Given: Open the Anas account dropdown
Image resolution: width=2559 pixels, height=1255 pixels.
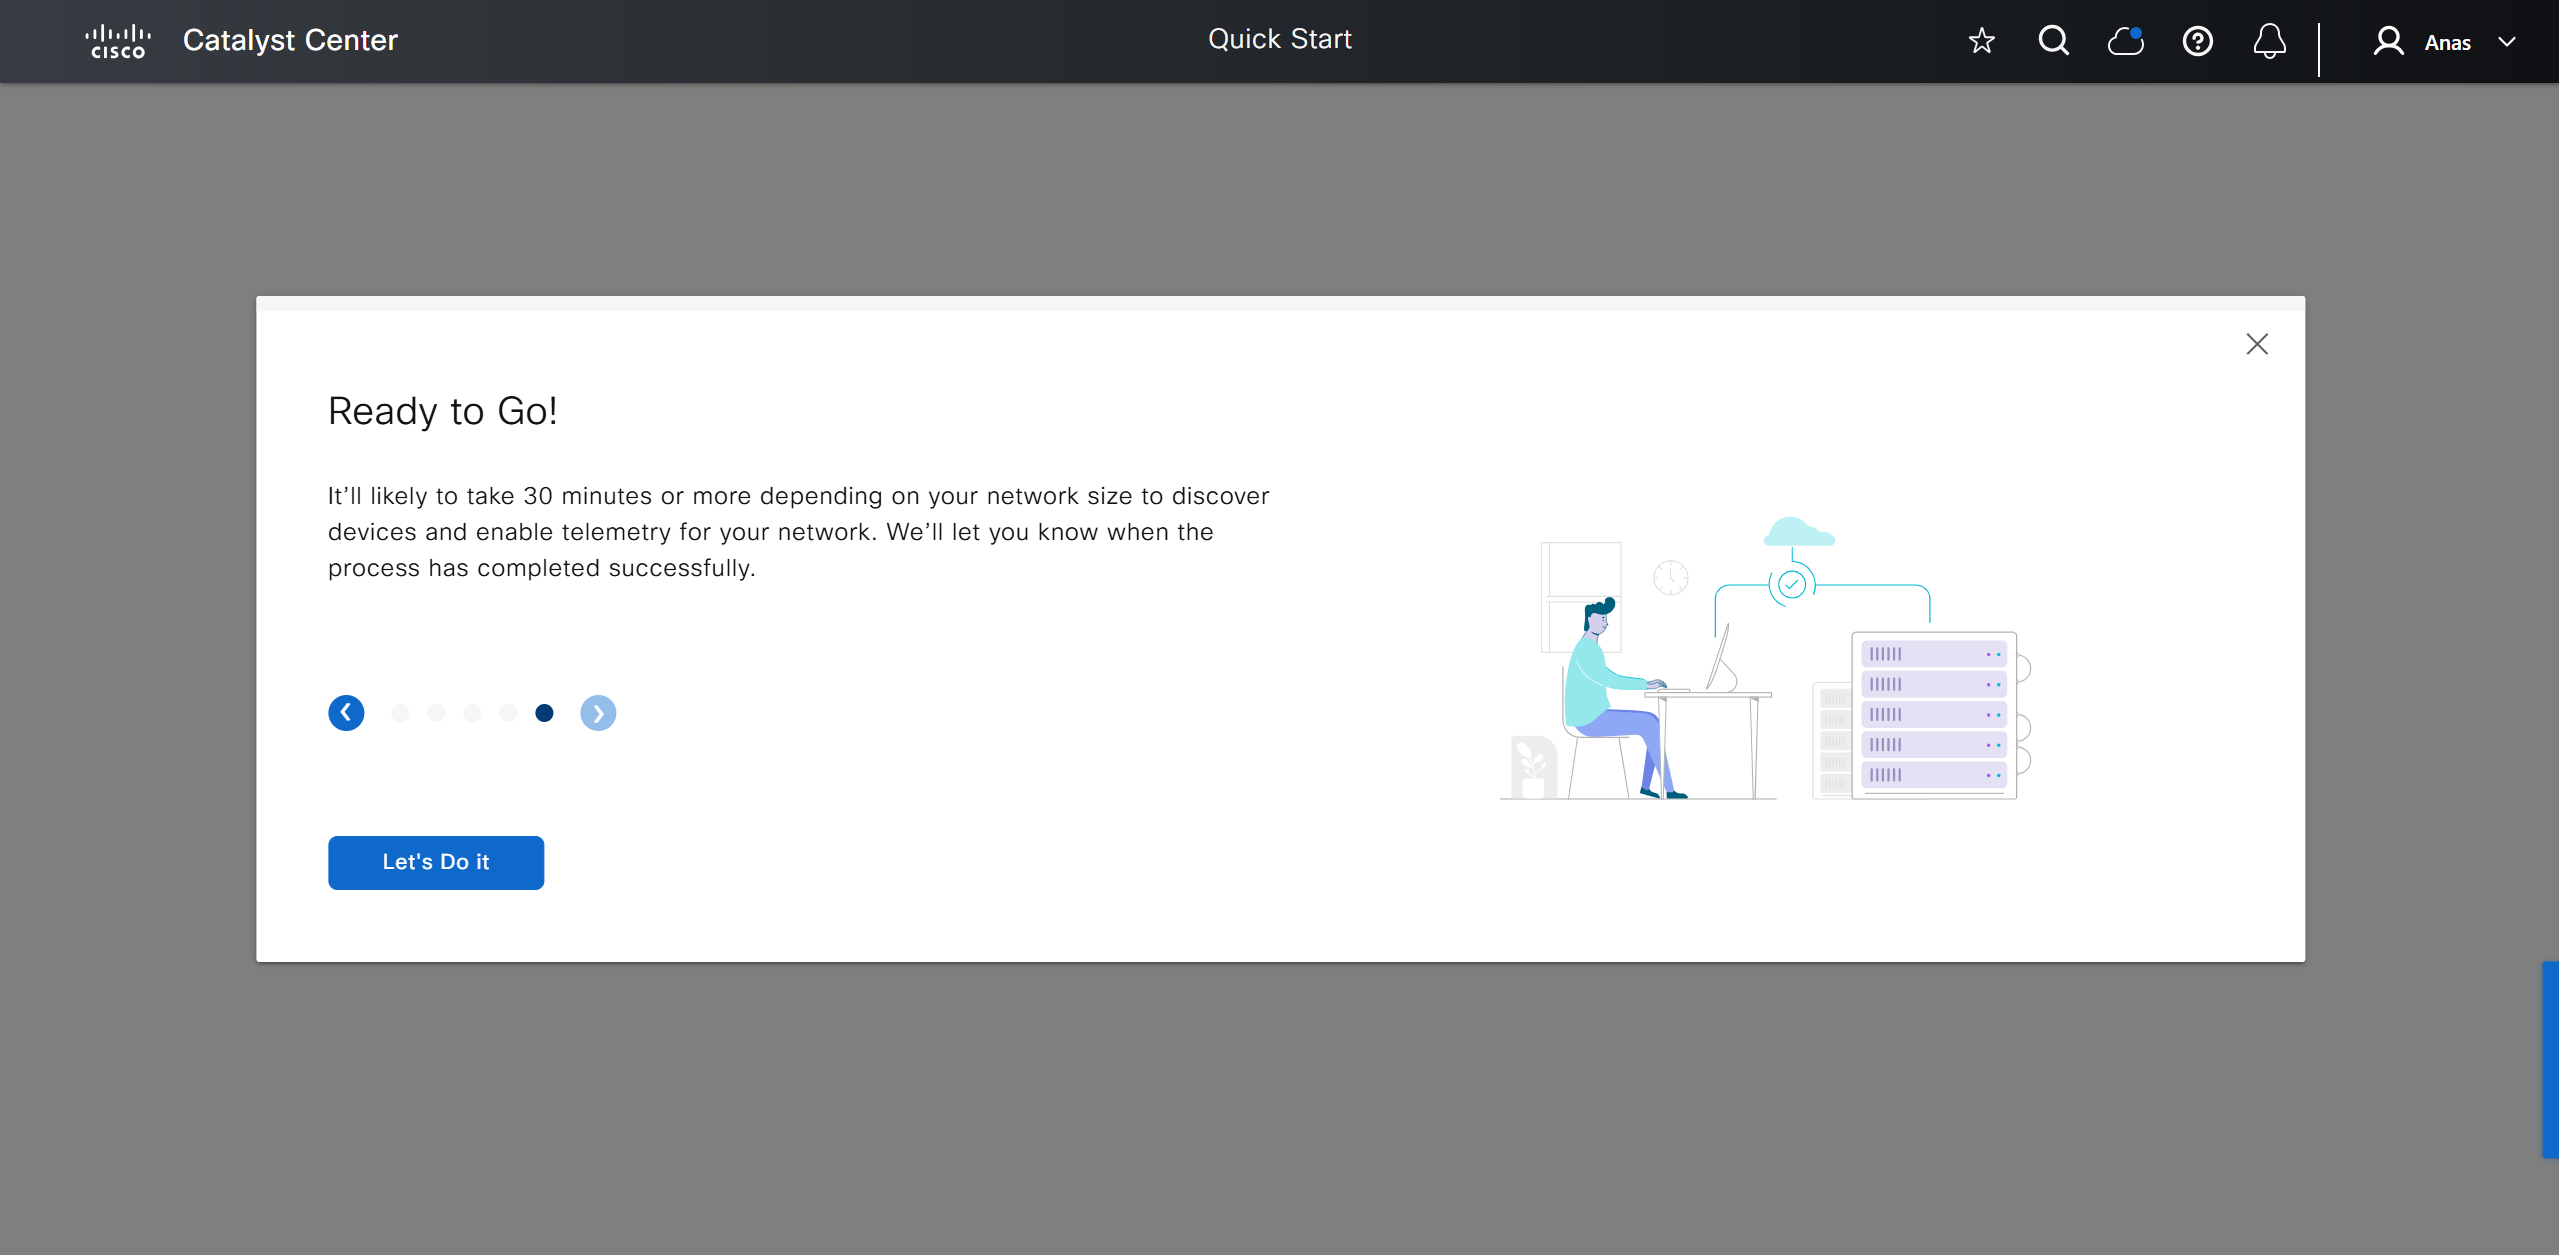Looking at the screenshot, I should 2447,42.
